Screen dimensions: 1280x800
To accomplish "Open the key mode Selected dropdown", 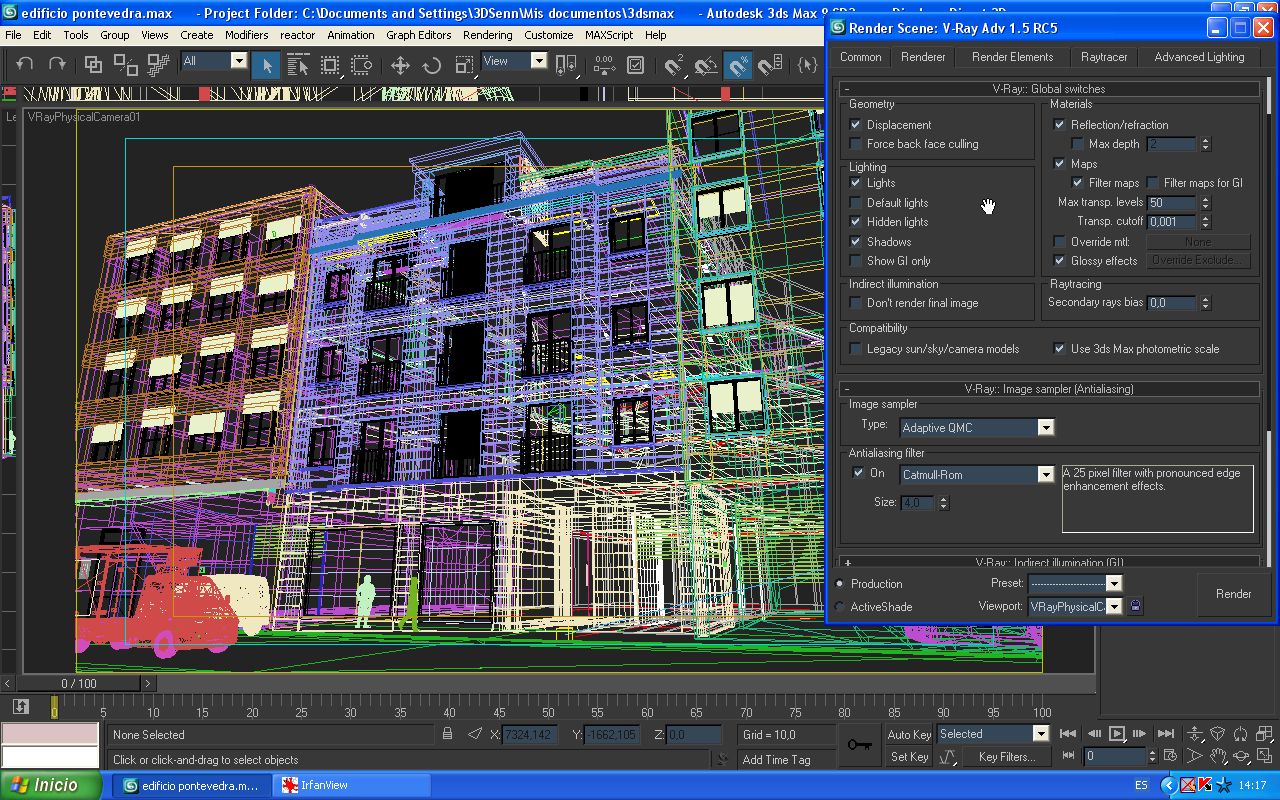I will click(992, 734).
